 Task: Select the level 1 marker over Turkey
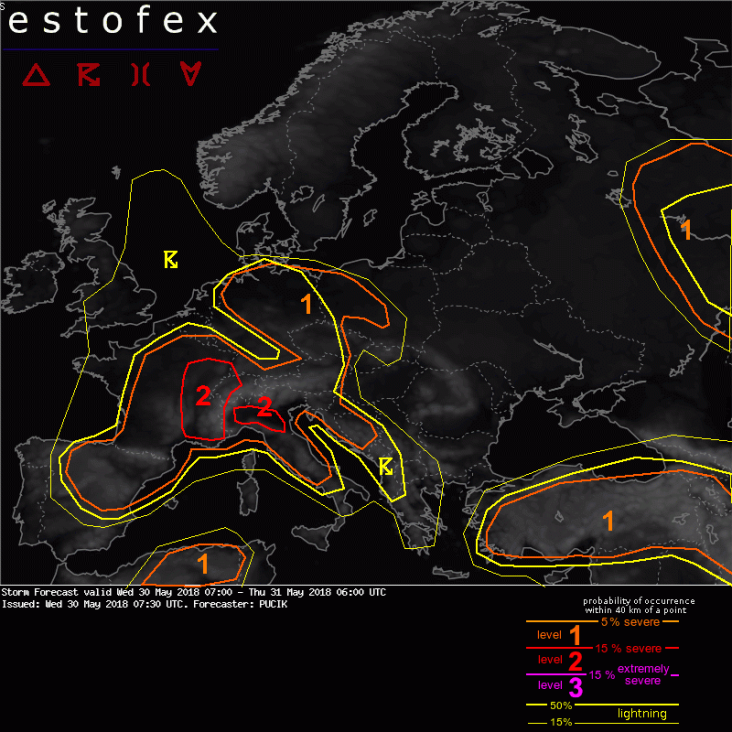click(x=608, y=520)
